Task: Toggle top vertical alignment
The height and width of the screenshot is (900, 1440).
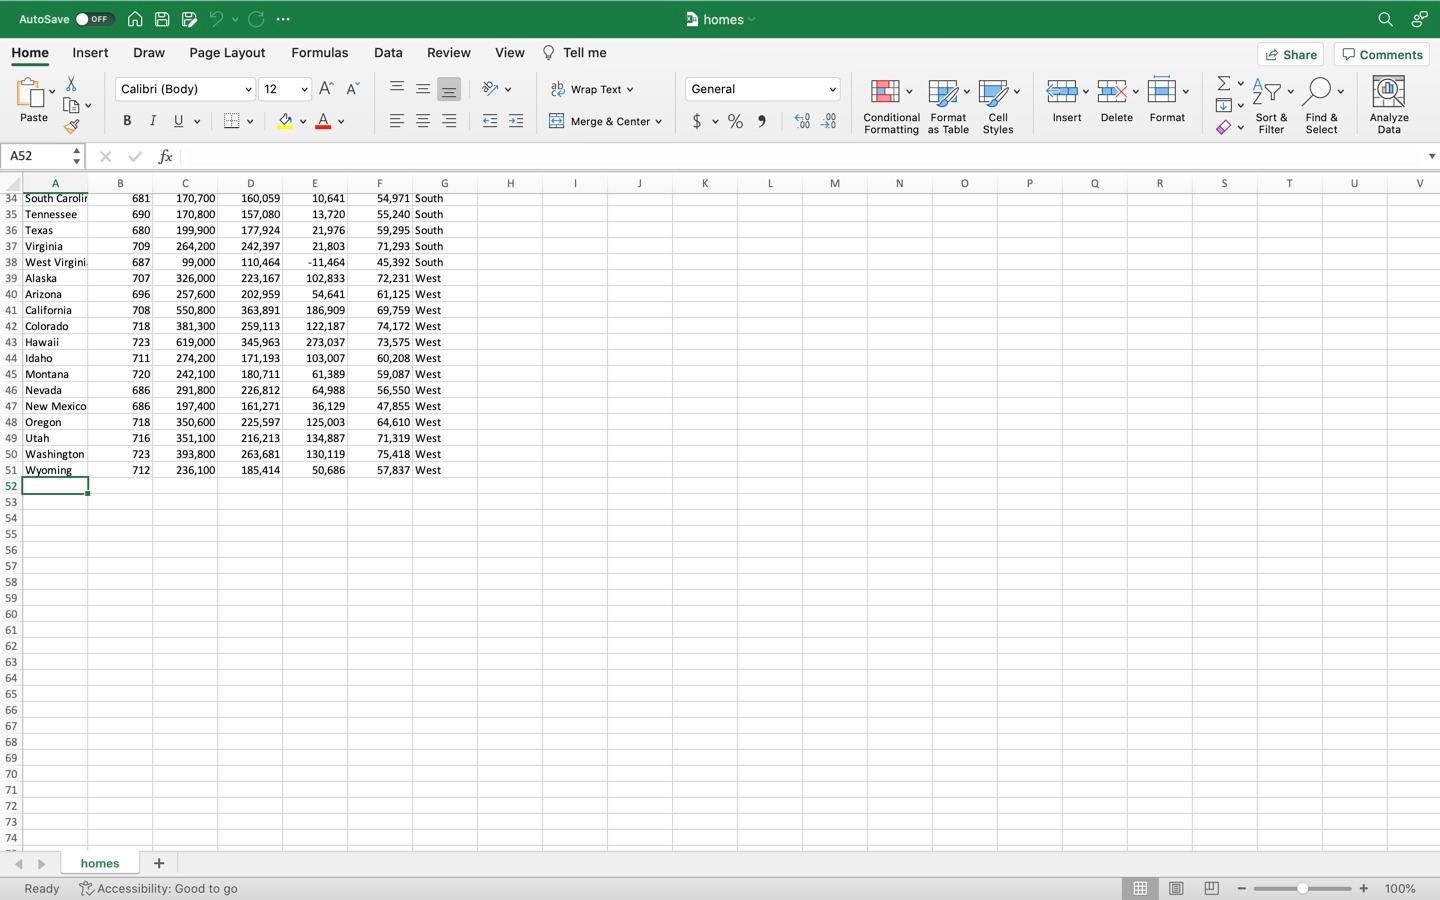Action: [397, 89]
